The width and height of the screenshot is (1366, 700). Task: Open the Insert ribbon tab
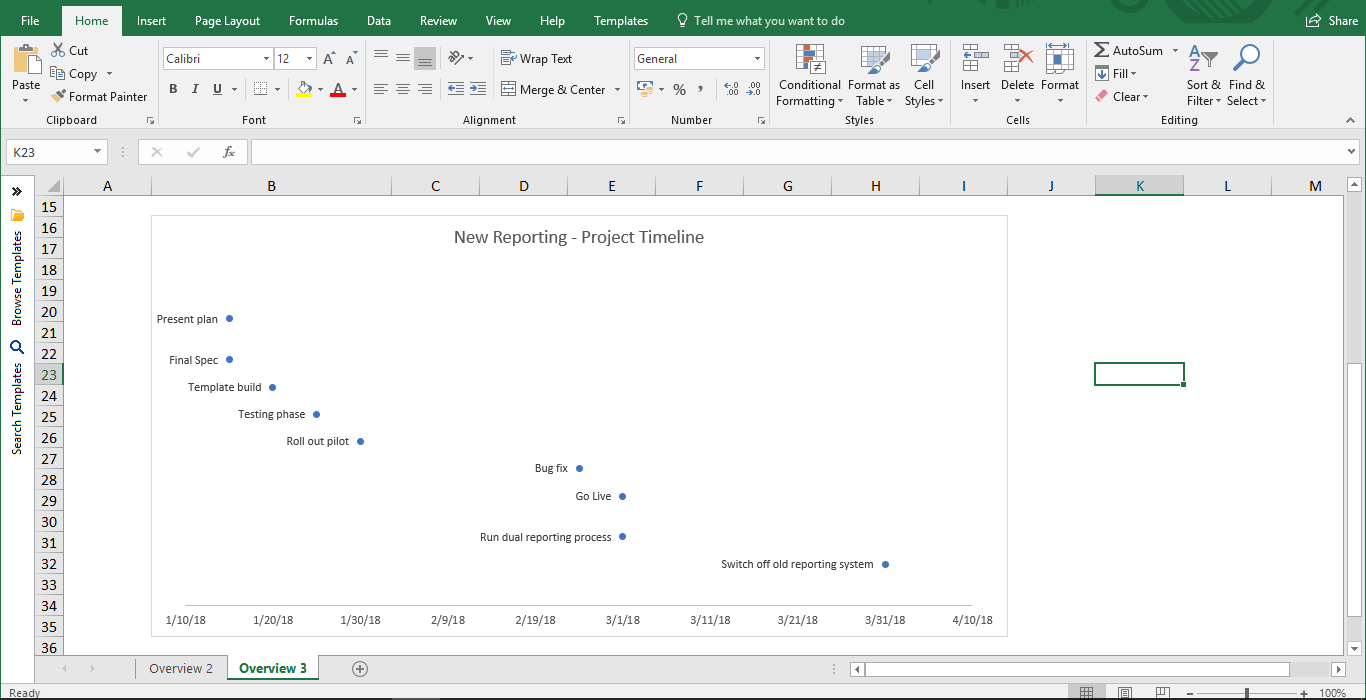pyautogui.click(x=152, y=20)
